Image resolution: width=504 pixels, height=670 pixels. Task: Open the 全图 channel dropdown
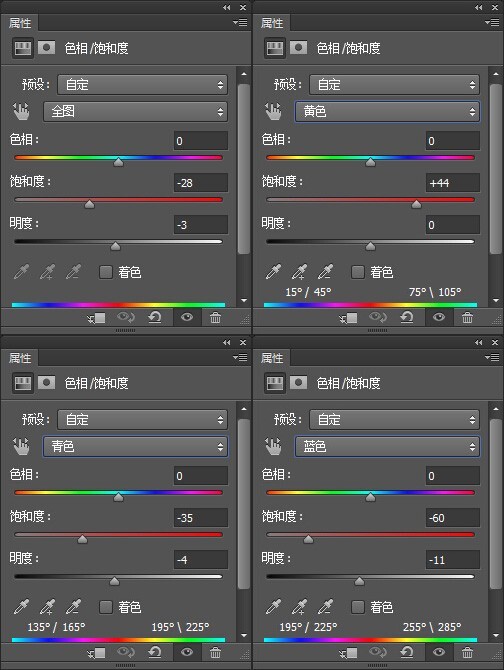coord(135,112)
